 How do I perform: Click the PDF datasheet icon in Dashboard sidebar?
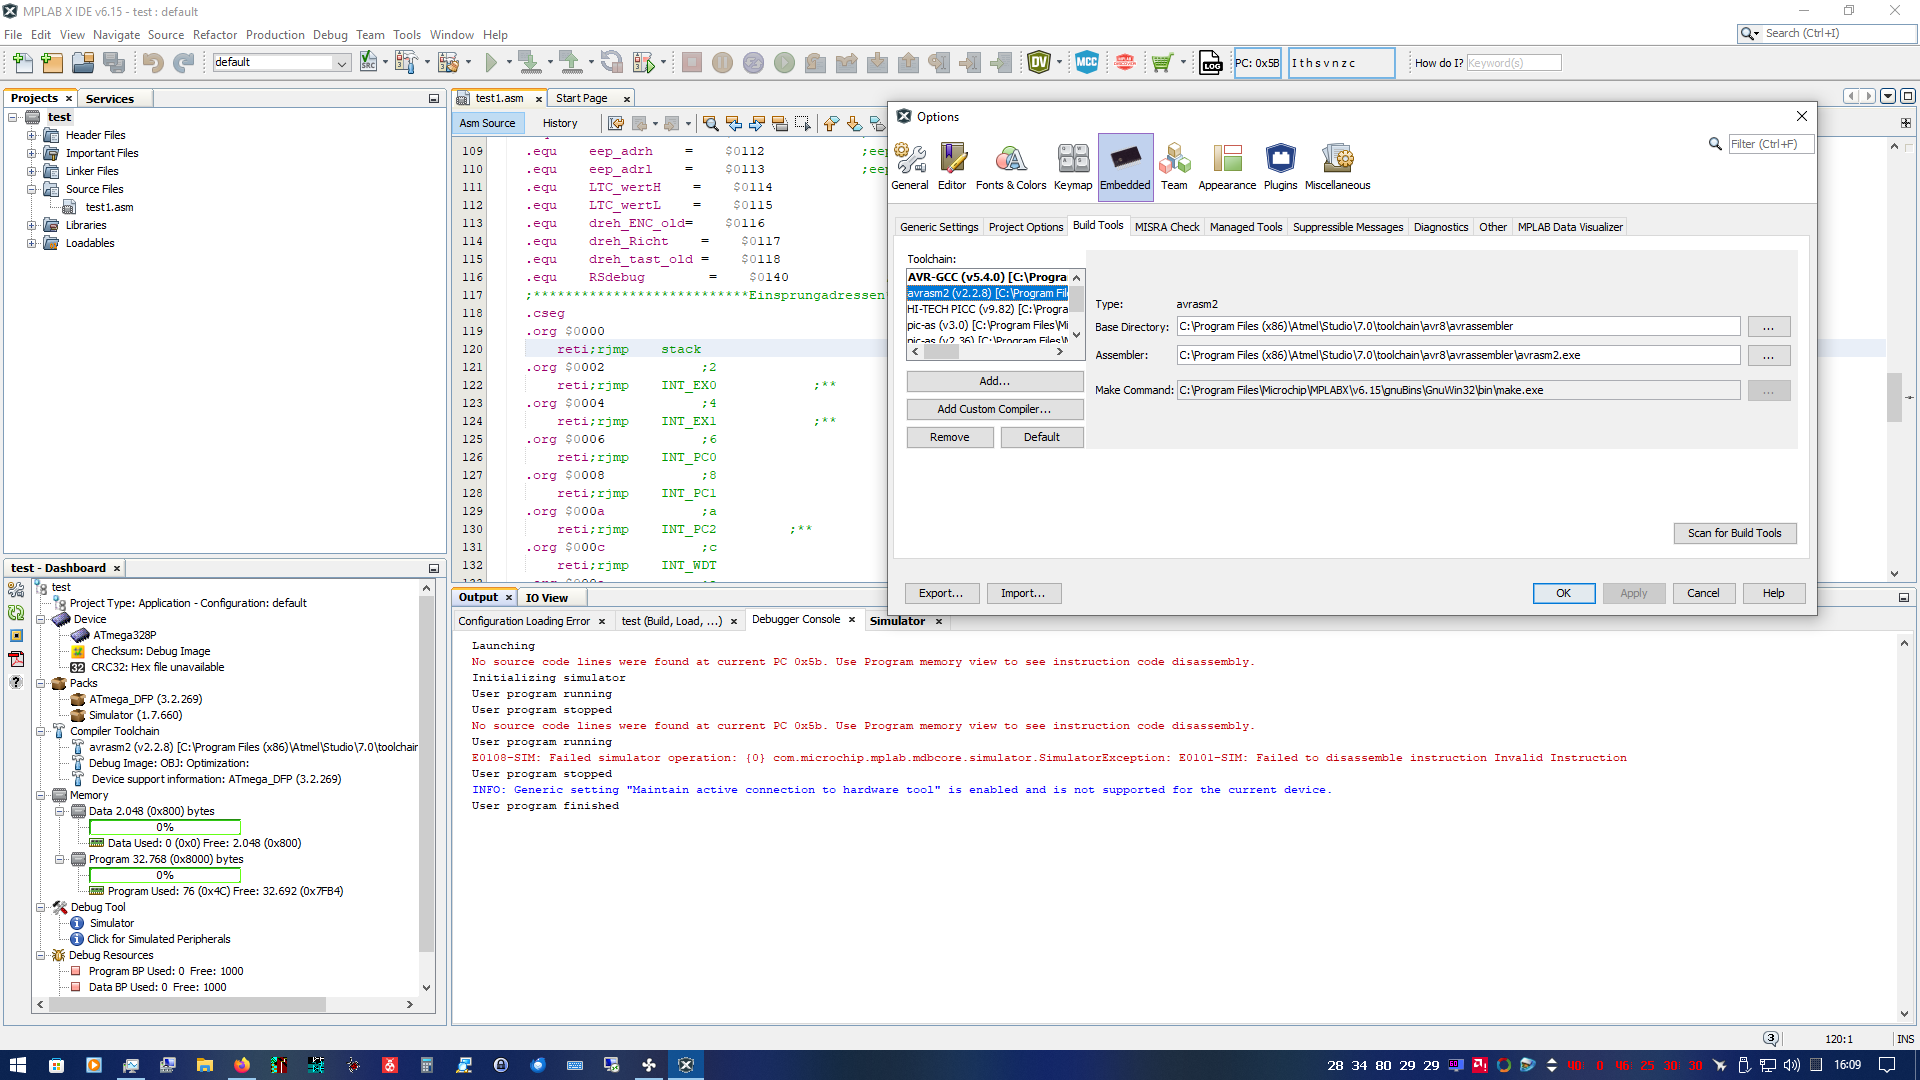(16, 658)
